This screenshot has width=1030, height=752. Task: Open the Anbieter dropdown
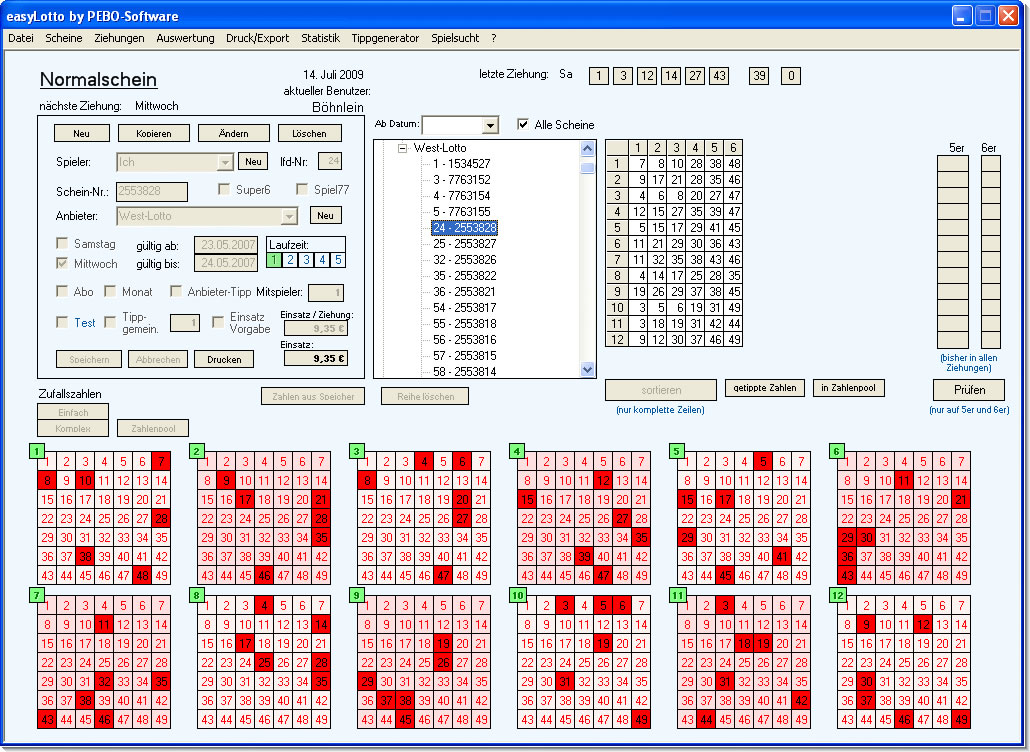pyautogui.click(x=289, y=216)
